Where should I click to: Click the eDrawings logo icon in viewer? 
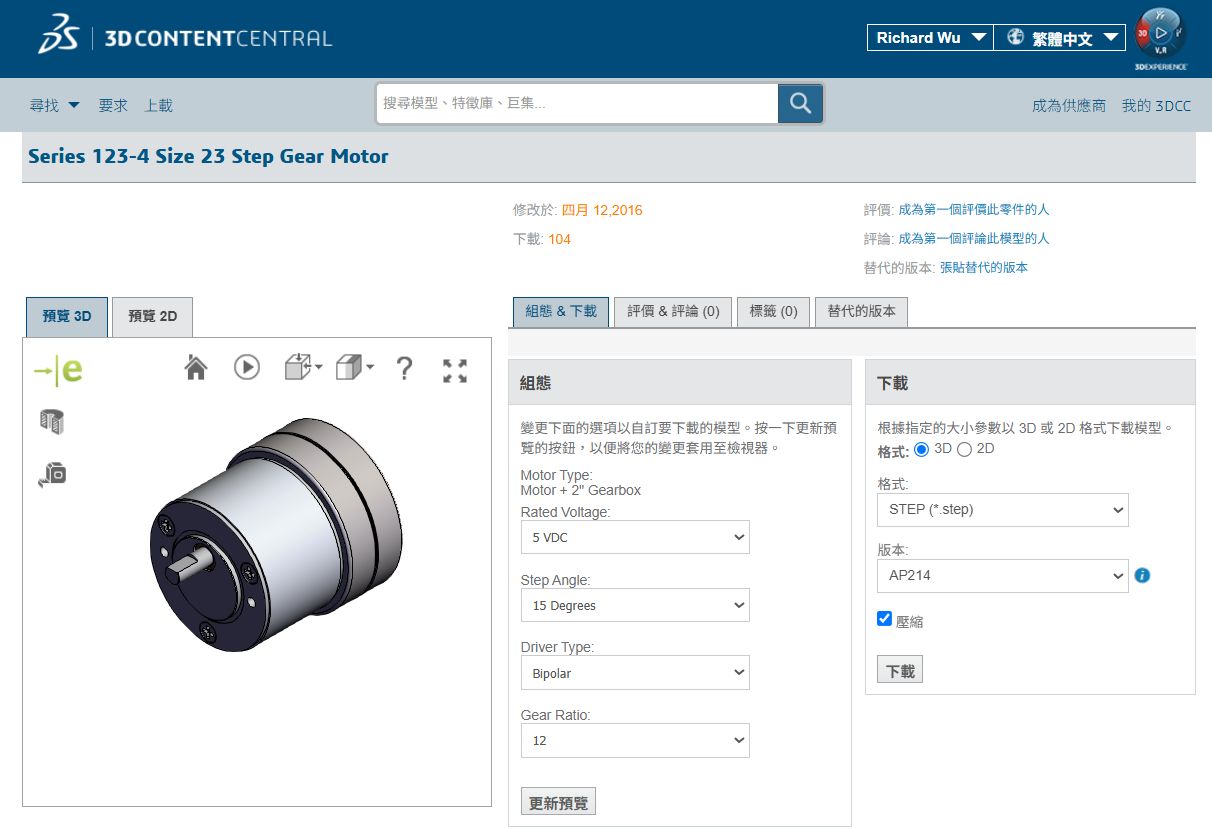point(59,371)
